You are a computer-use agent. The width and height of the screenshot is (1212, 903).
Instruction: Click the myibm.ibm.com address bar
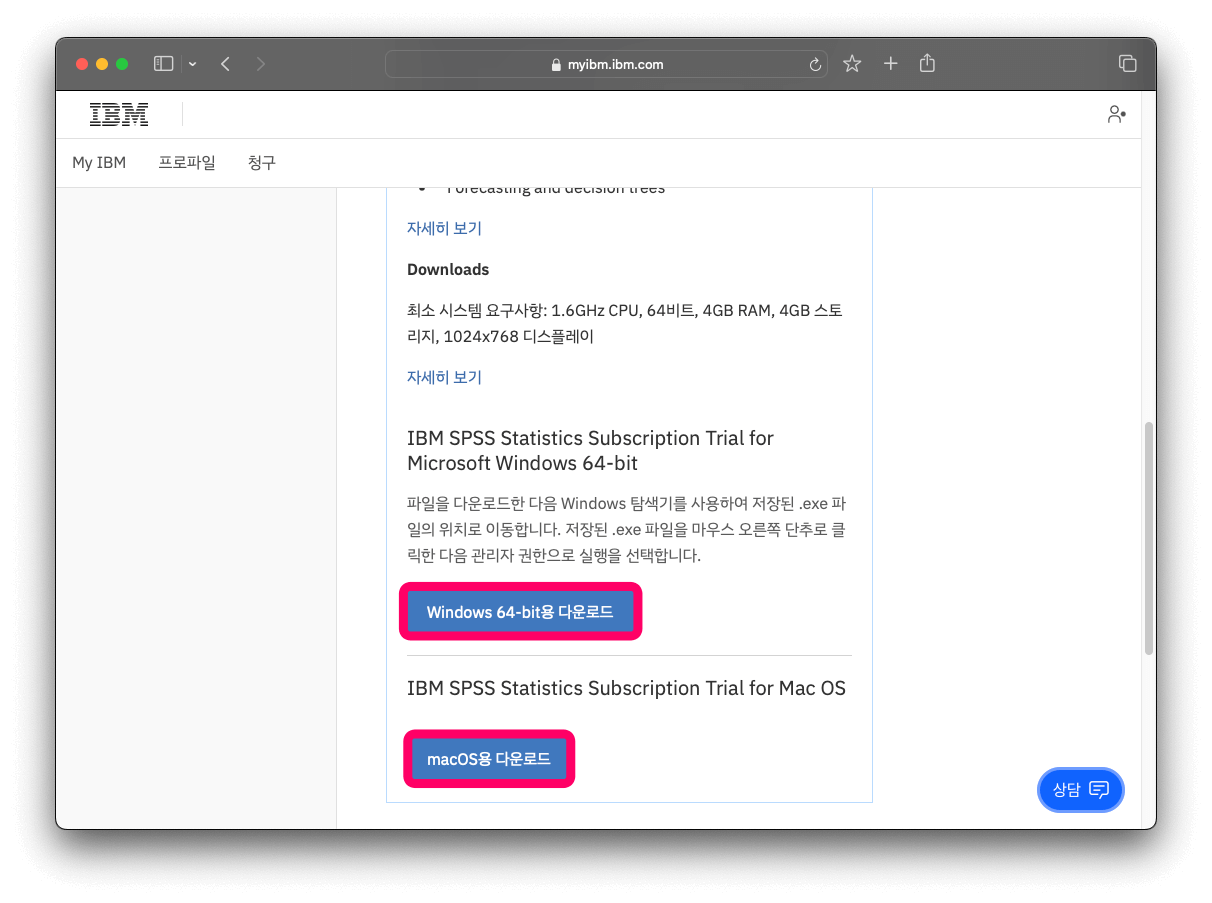click(x=608, y=64)
